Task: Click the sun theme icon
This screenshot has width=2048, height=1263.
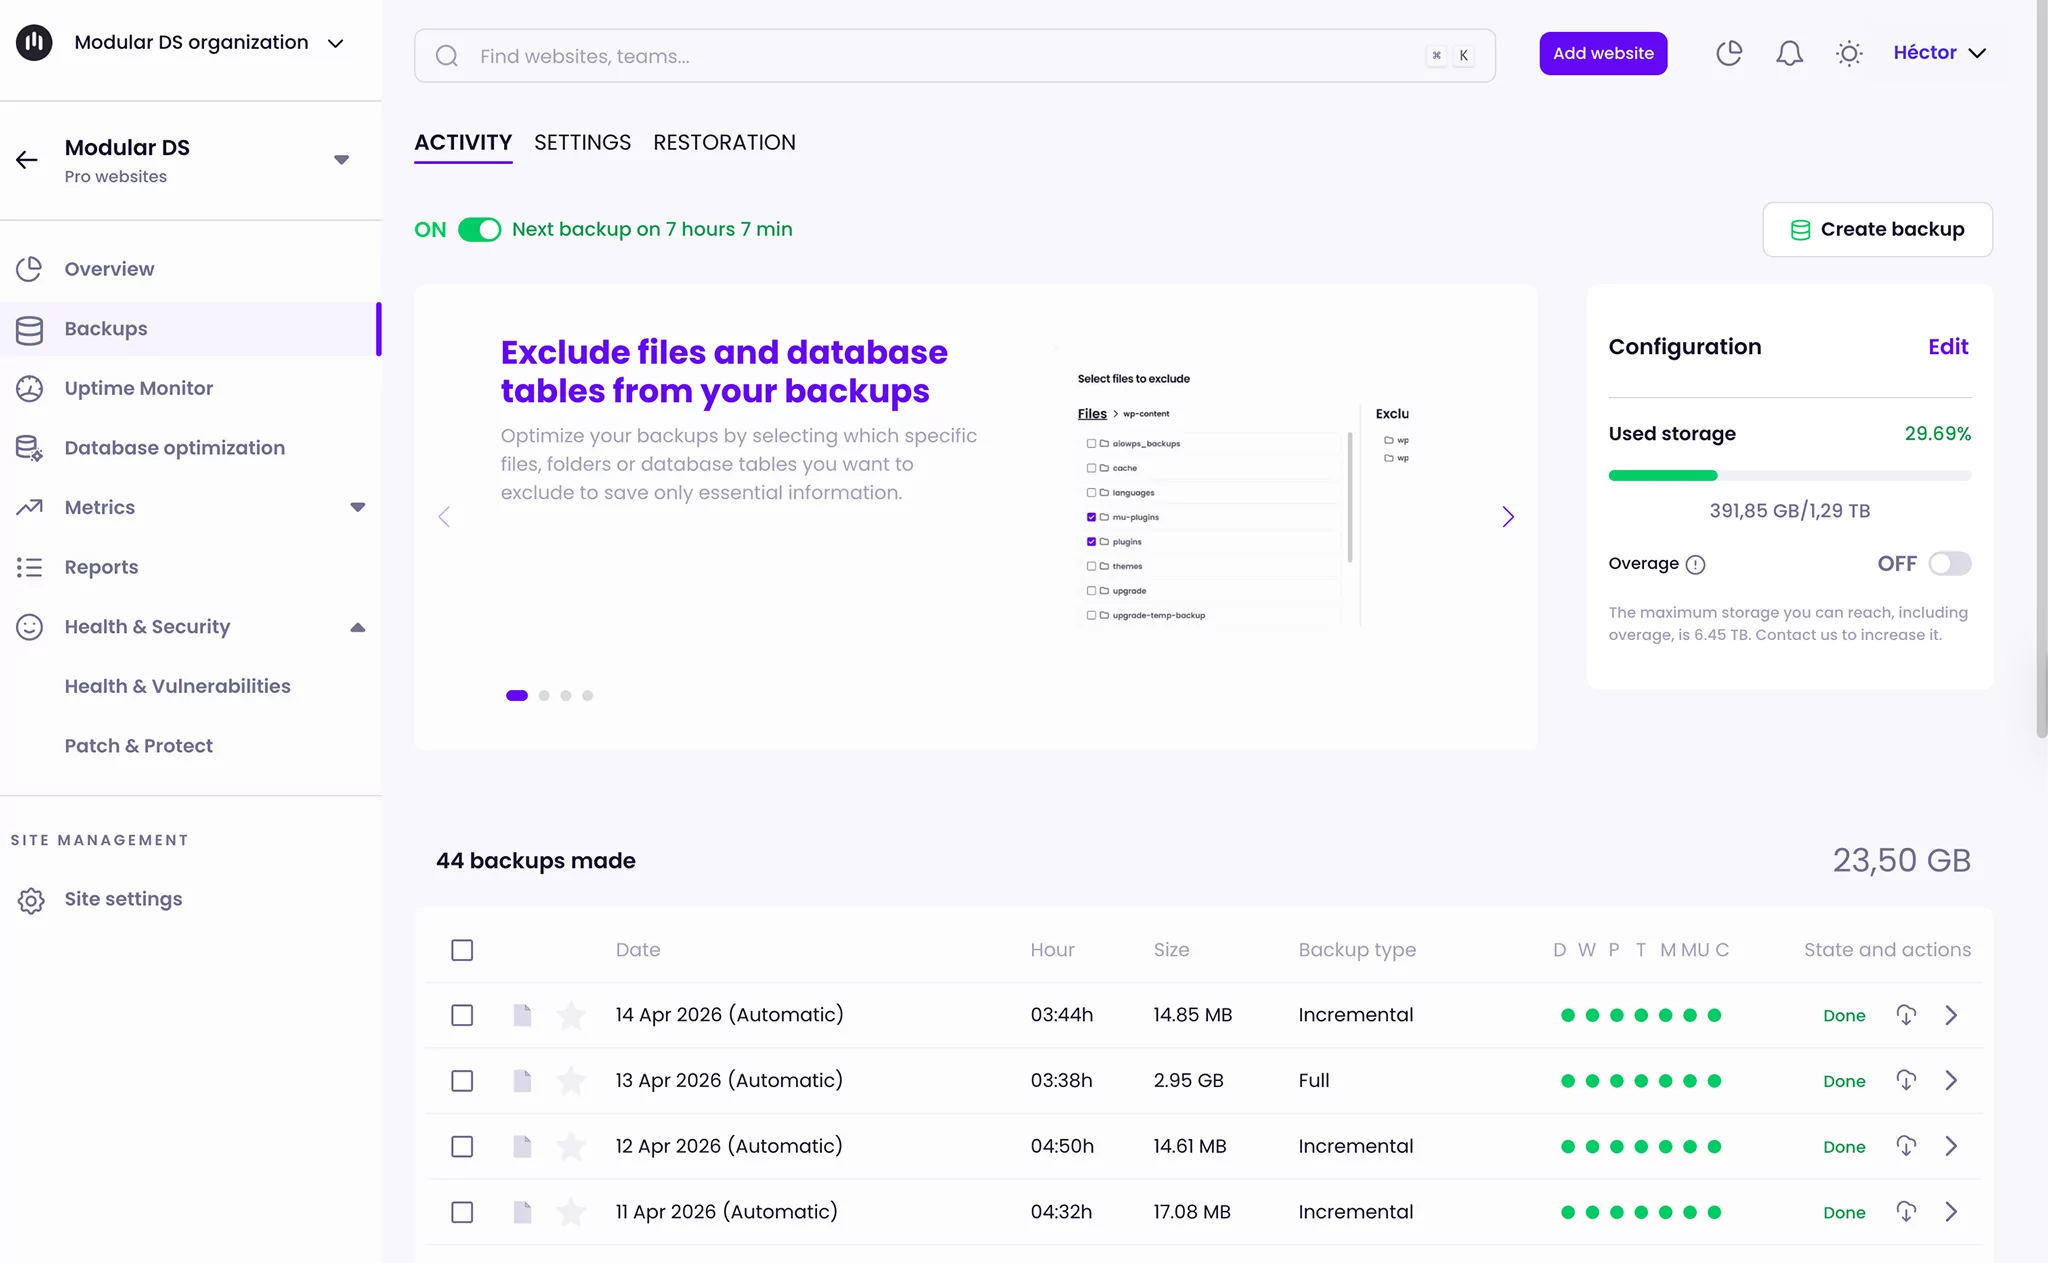Action: 1848,52
